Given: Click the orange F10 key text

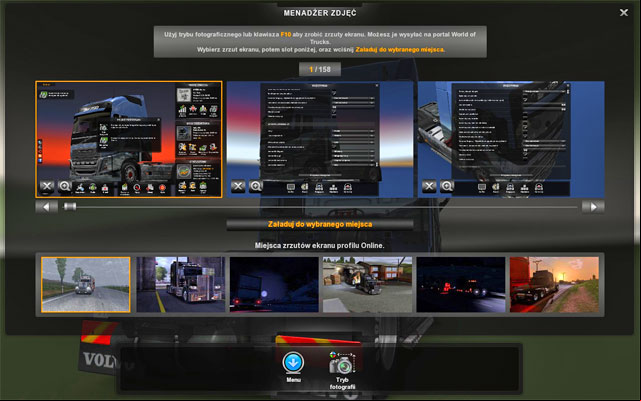Looking at the screenshot, I should click(x=286, y=34).
